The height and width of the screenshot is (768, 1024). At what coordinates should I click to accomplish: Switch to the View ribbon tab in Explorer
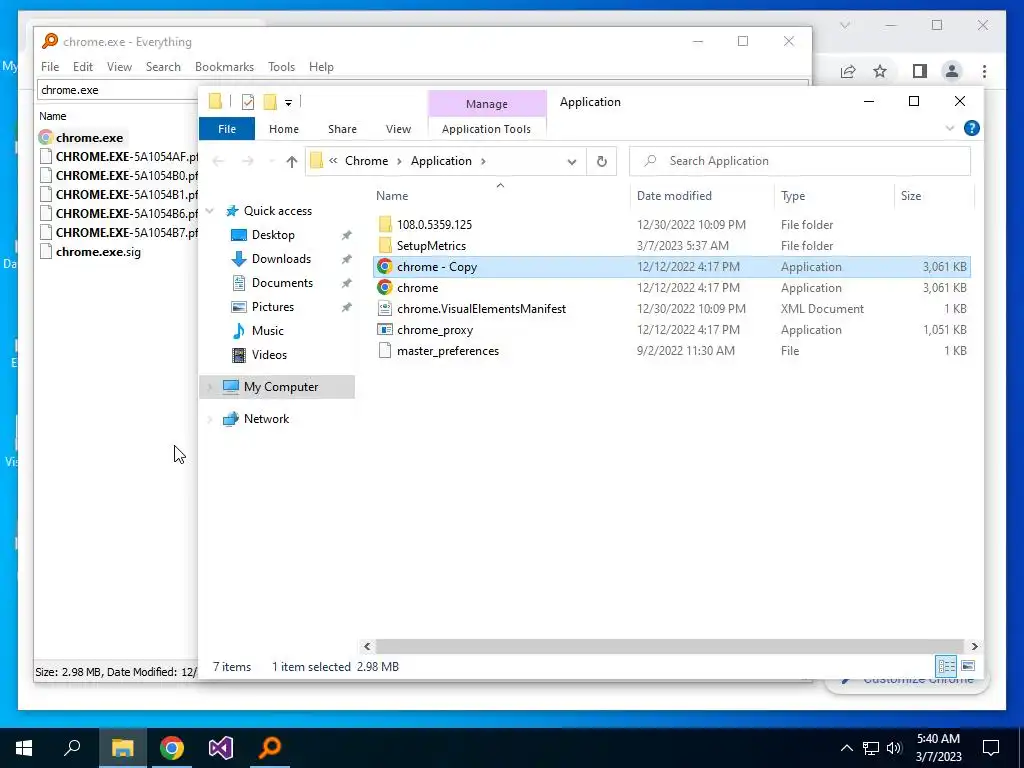click(398, 129)
